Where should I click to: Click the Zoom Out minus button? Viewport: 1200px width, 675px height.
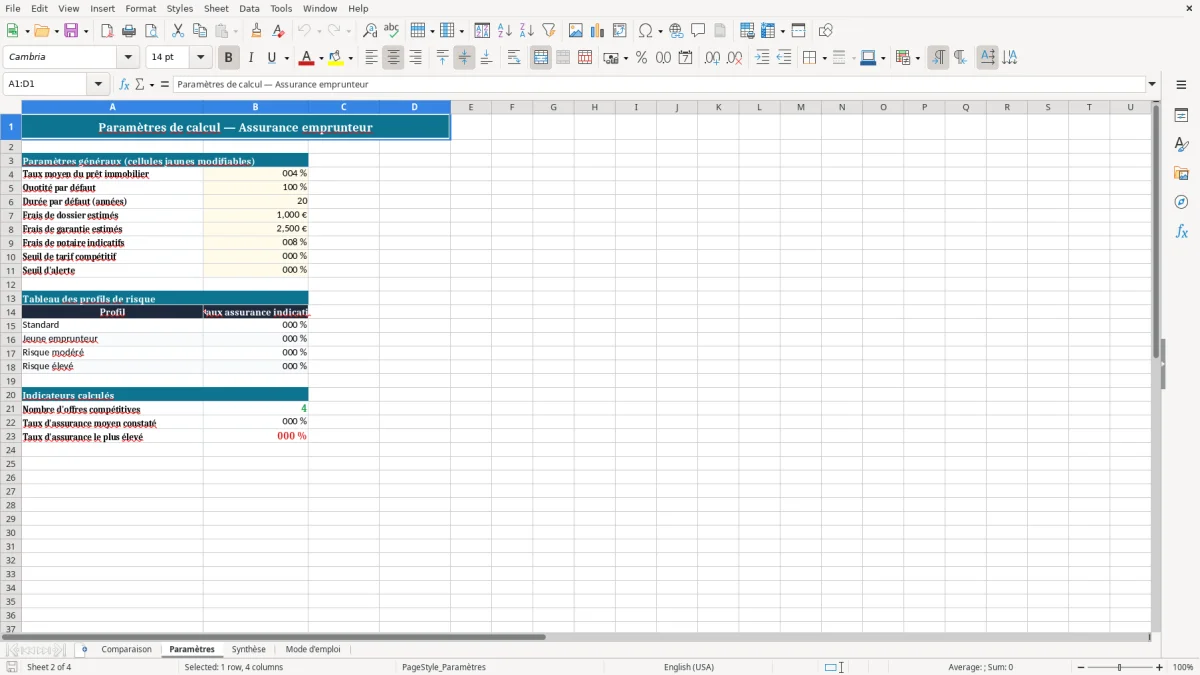tap(1081, 667)
